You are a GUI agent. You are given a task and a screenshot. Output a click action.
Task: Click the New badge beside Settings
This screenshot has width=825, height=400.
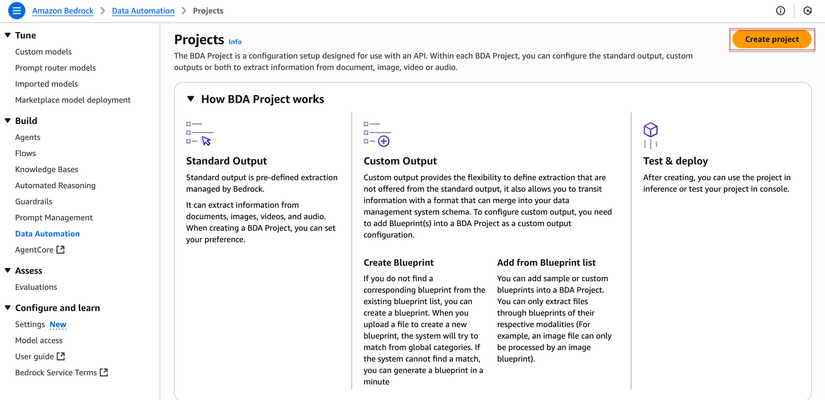[58, 324]
